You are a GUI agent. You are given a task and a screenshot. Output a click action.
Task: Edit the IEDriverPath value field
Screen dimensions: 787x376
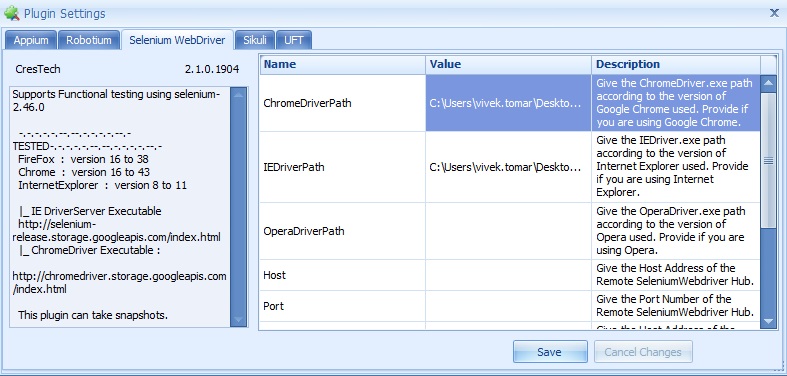[508, 167]
